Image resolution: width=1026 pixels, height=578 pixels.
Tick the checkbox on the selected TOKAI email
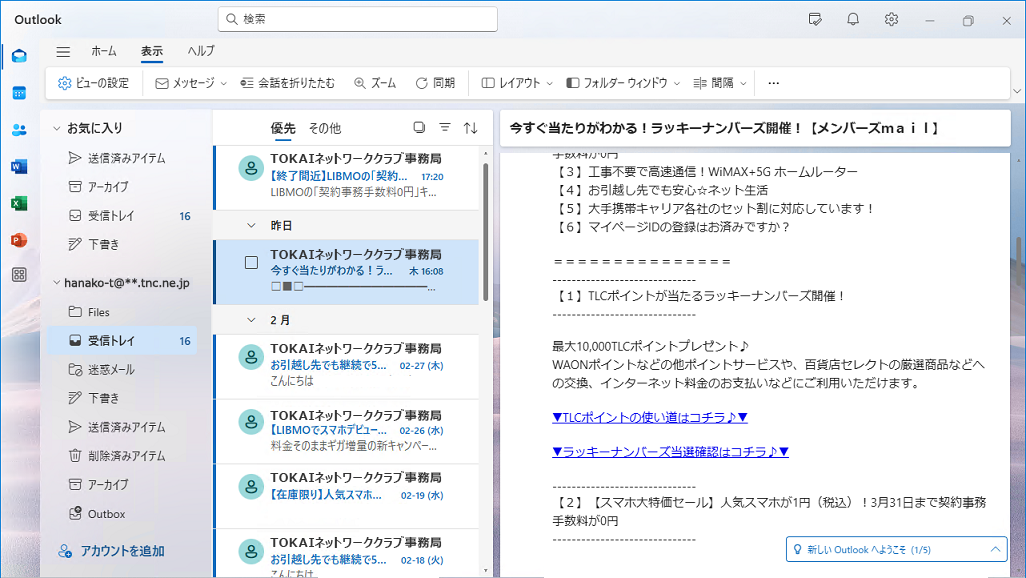pos(251,263)
